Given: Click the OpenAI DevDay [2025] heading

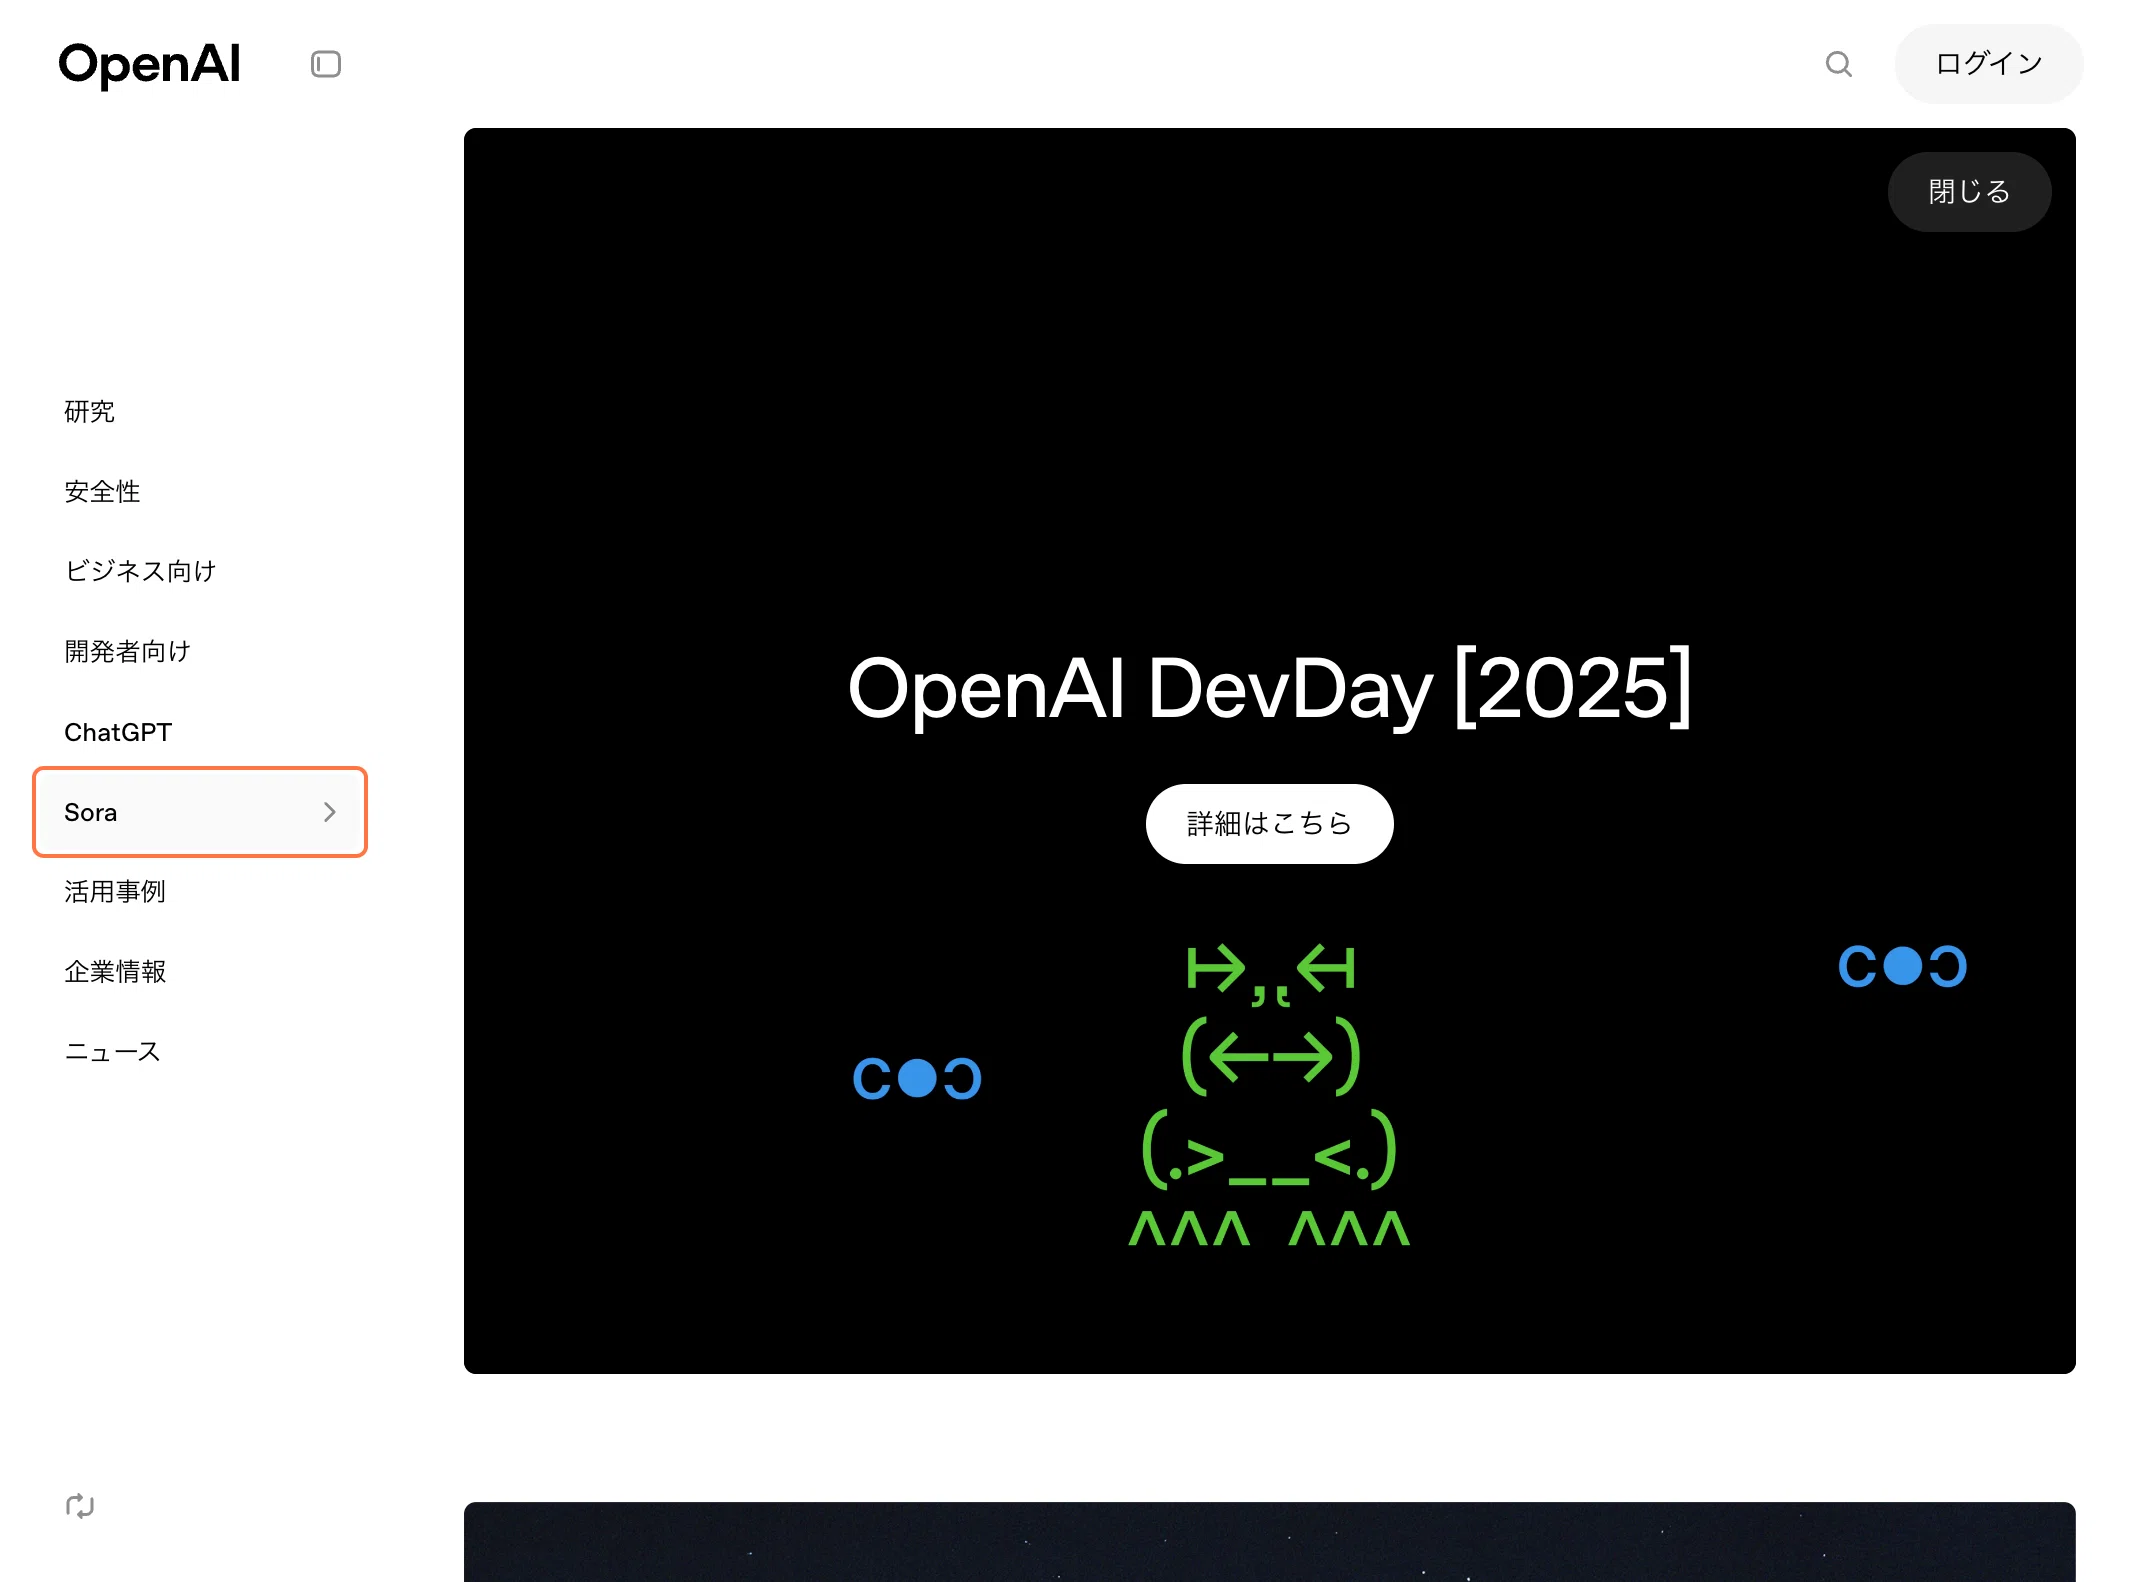Looking at the screenshot, I should pyautogui.click(x=1269, y=687).
